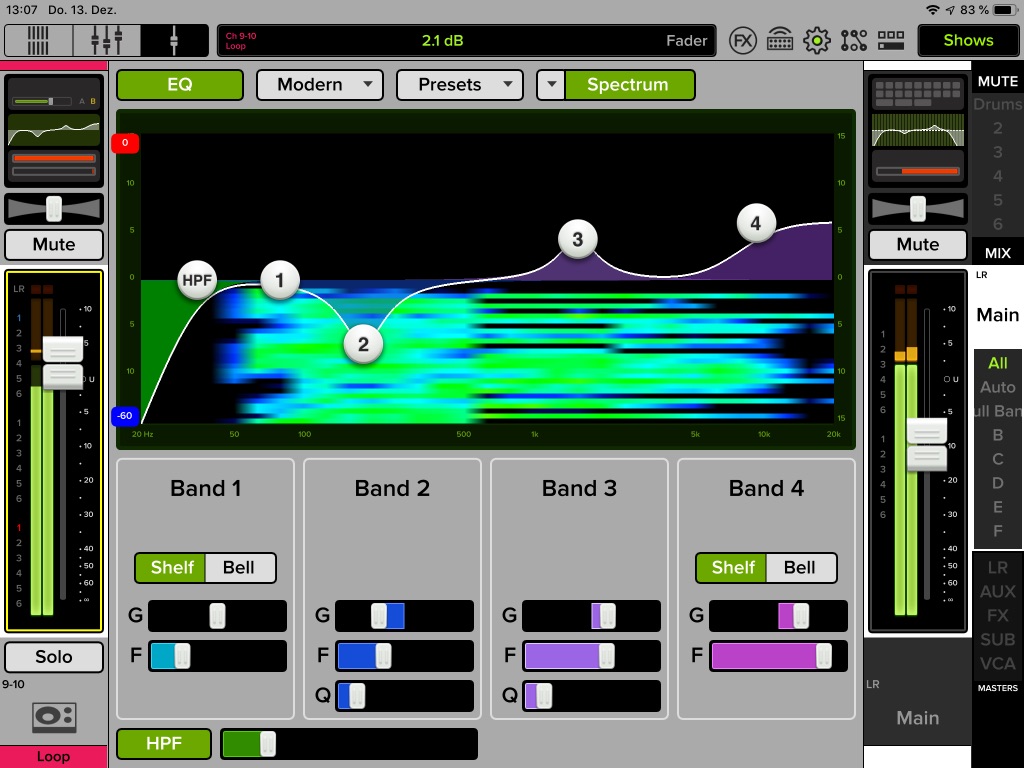Open the FX view icon

click(x=743, y=41)
